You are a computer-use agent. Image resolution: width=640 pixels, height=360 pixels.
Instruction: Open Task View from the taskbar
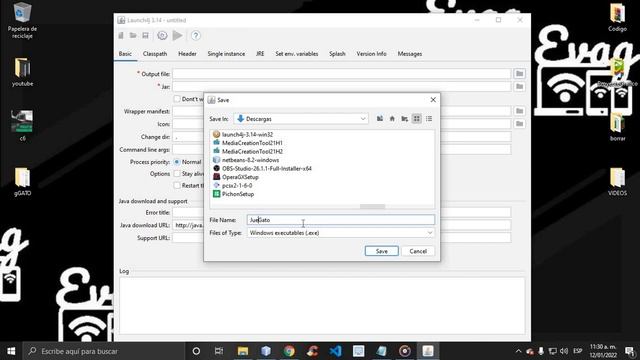(219, 351)
